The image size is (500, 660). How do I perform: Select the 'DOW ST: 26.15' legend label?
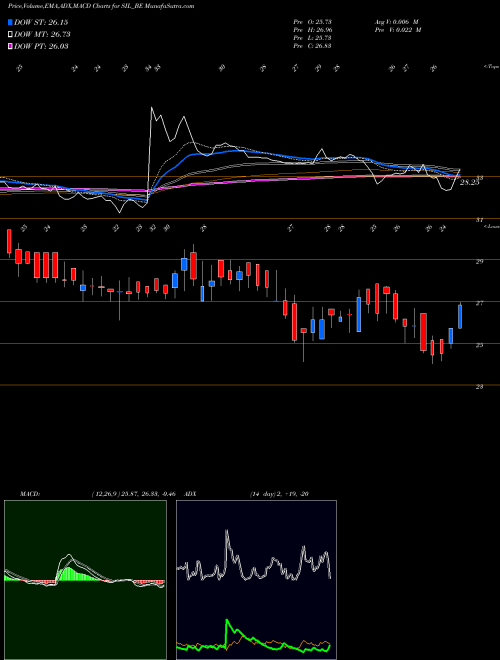point(41,22)
